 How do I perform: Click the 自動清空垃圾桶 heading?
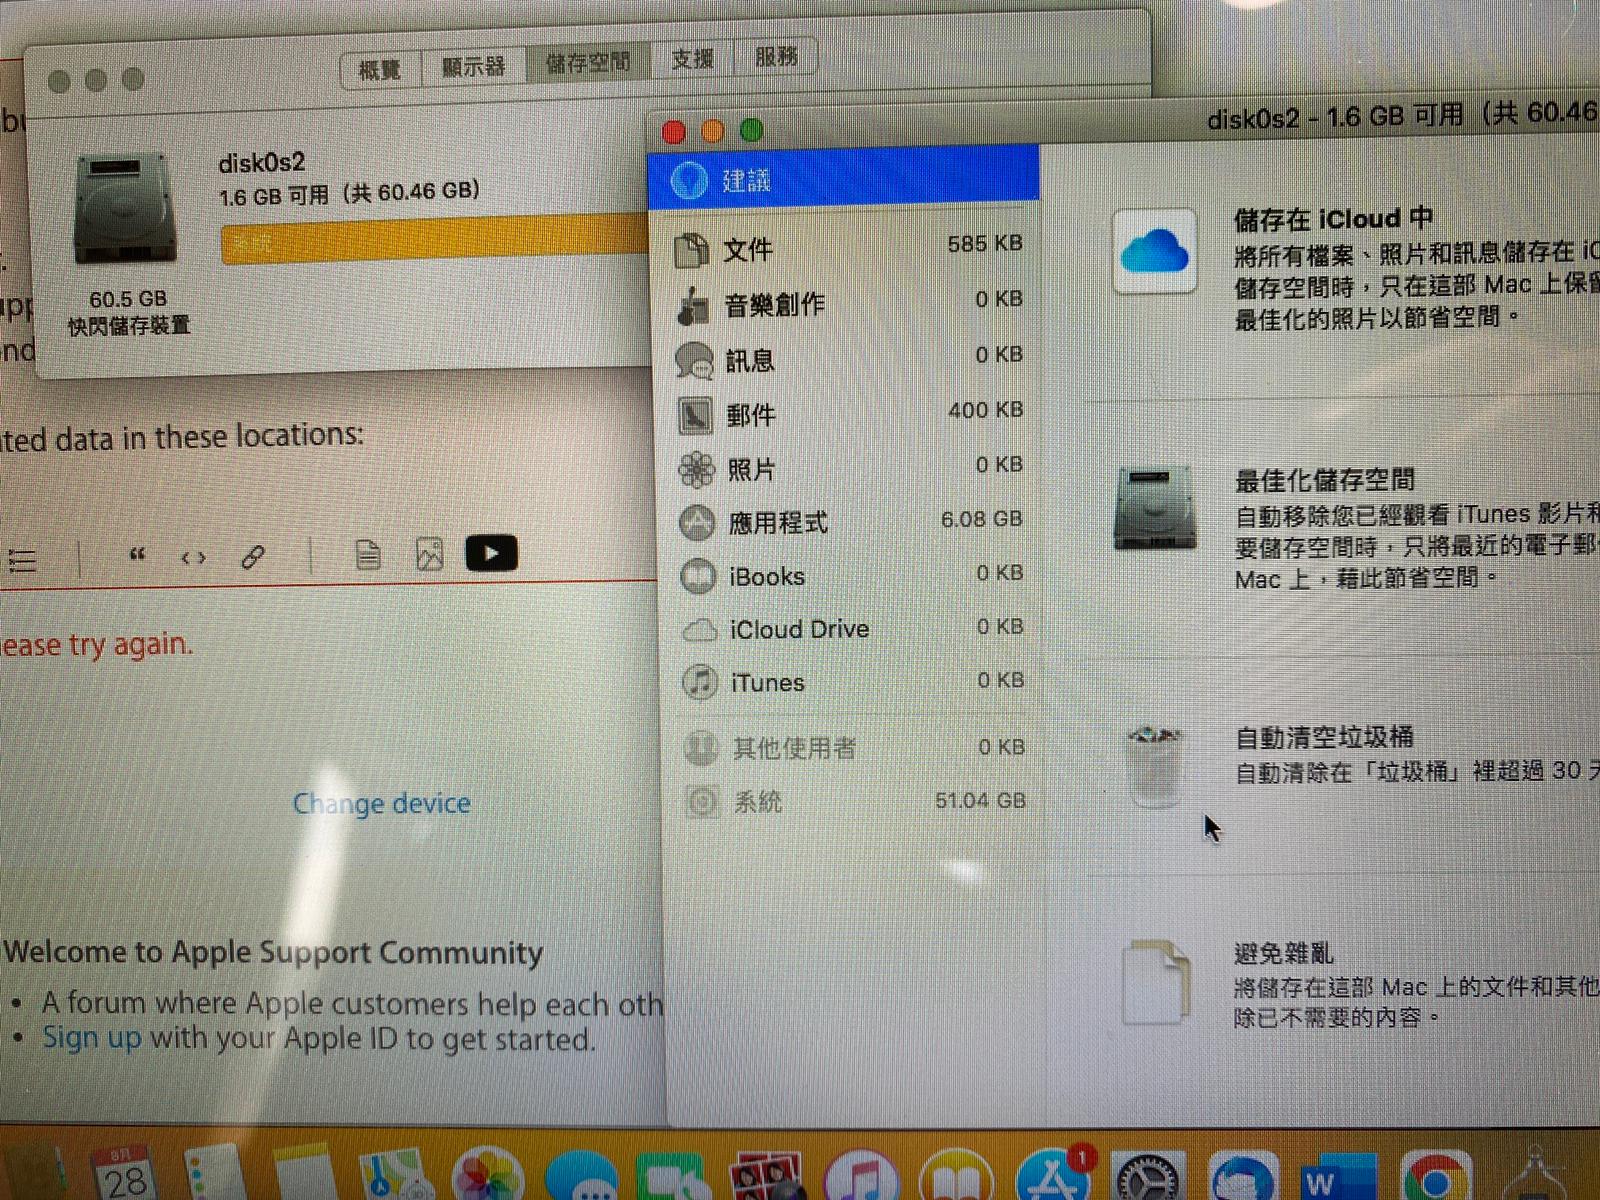tap(1325, 737)
